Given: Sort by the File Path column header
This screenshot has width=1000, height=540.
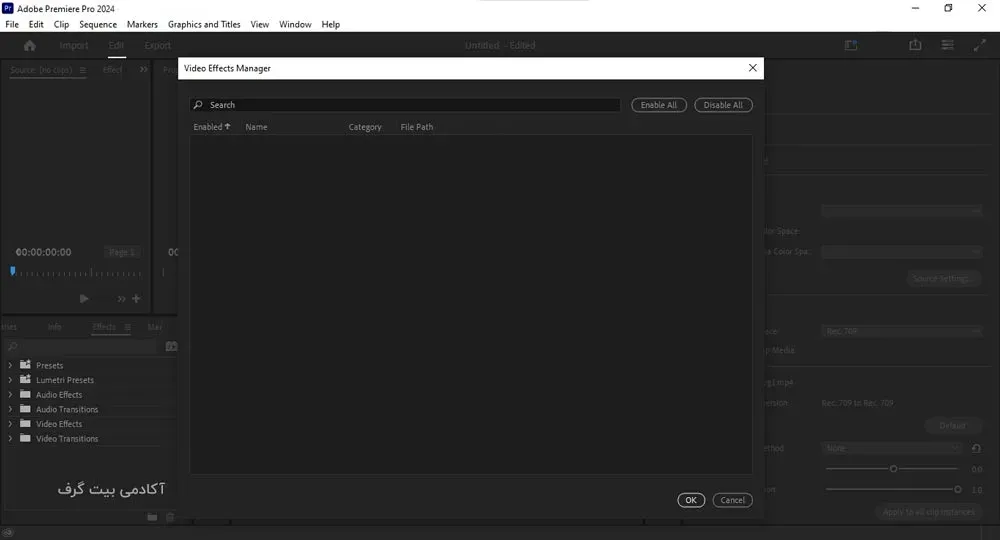Looking at the screenshot, I should point(416,127).
